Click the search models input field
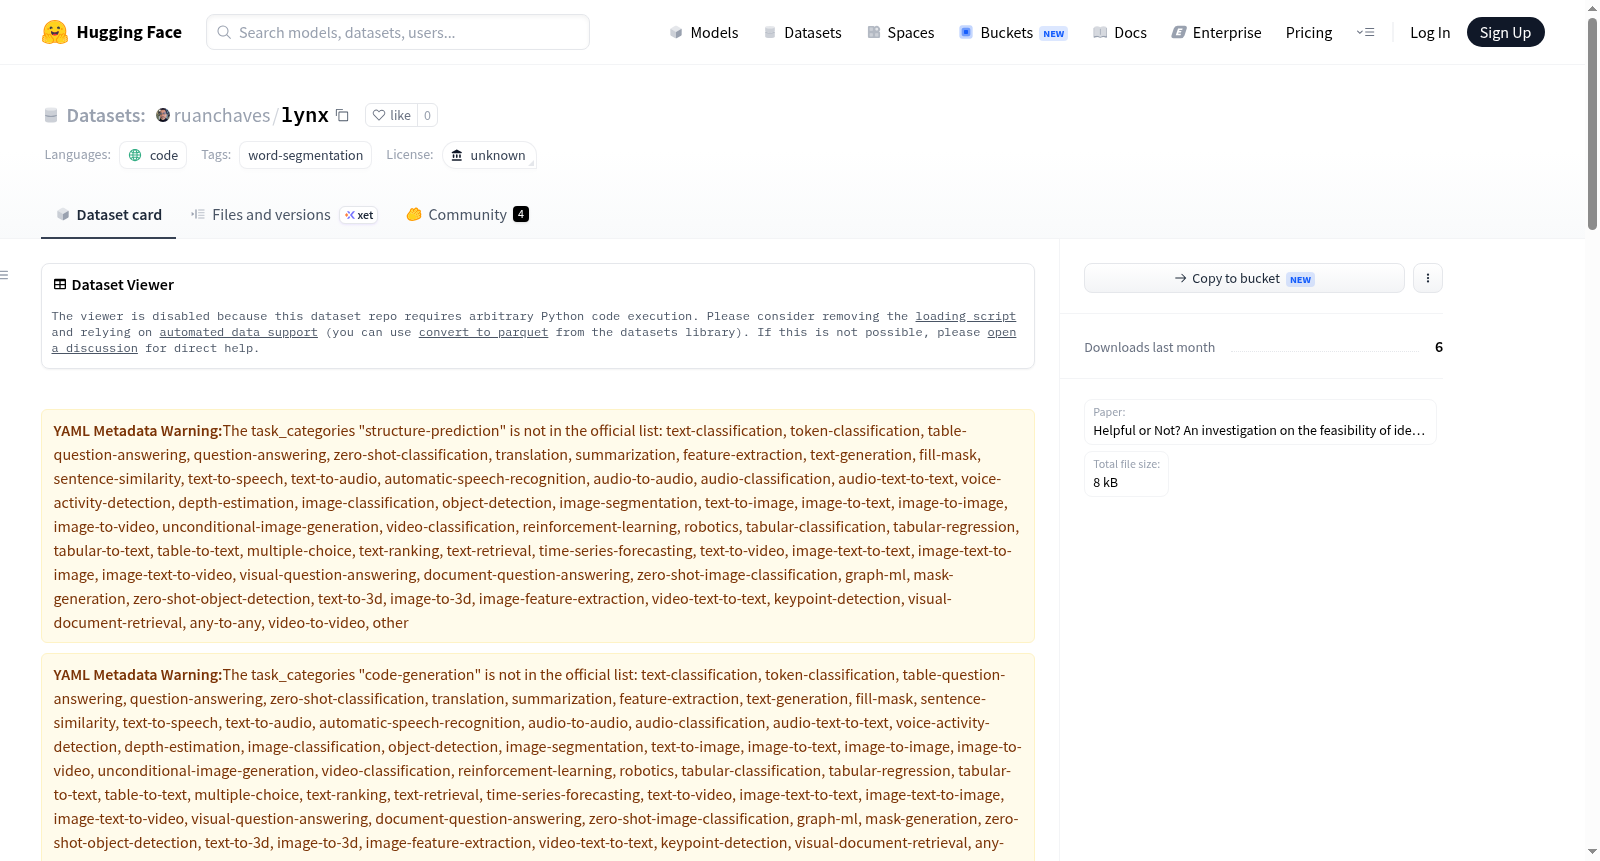Viewport: 1600px width, 861px height. (398, 32)
